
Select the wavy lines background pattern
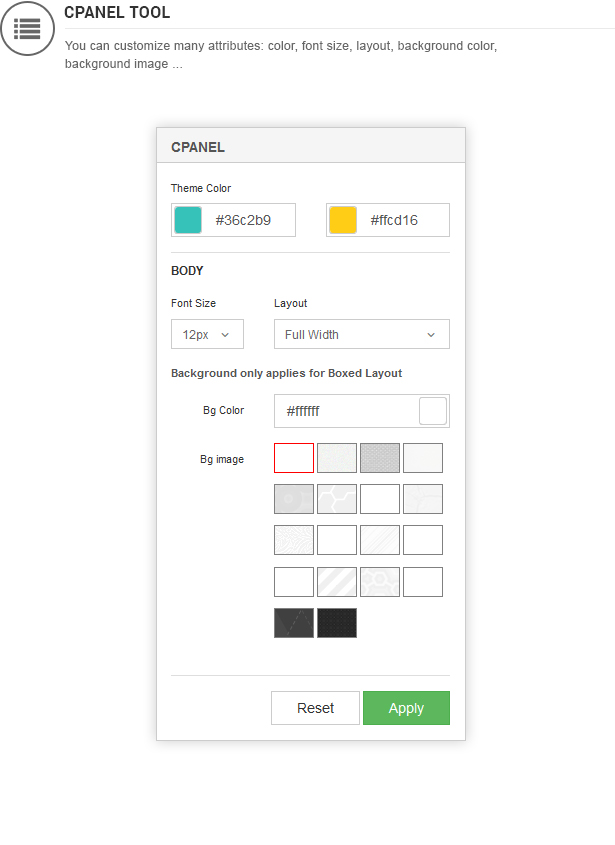point(294,540)
